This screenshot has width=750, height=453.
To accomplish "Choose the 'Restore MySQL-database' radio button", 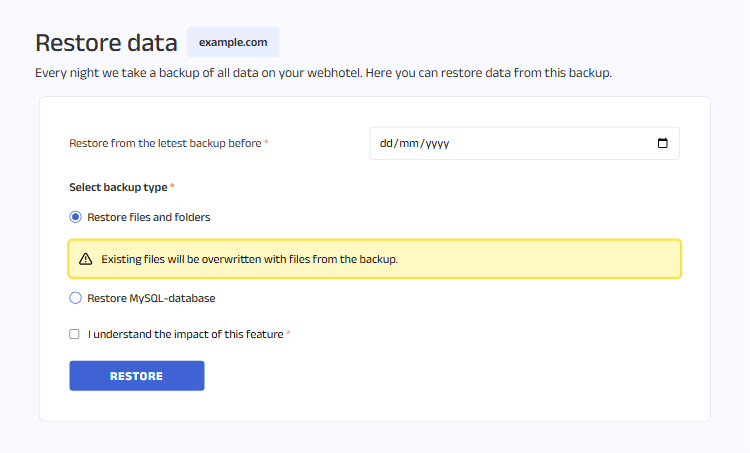I will coord(75,298).
